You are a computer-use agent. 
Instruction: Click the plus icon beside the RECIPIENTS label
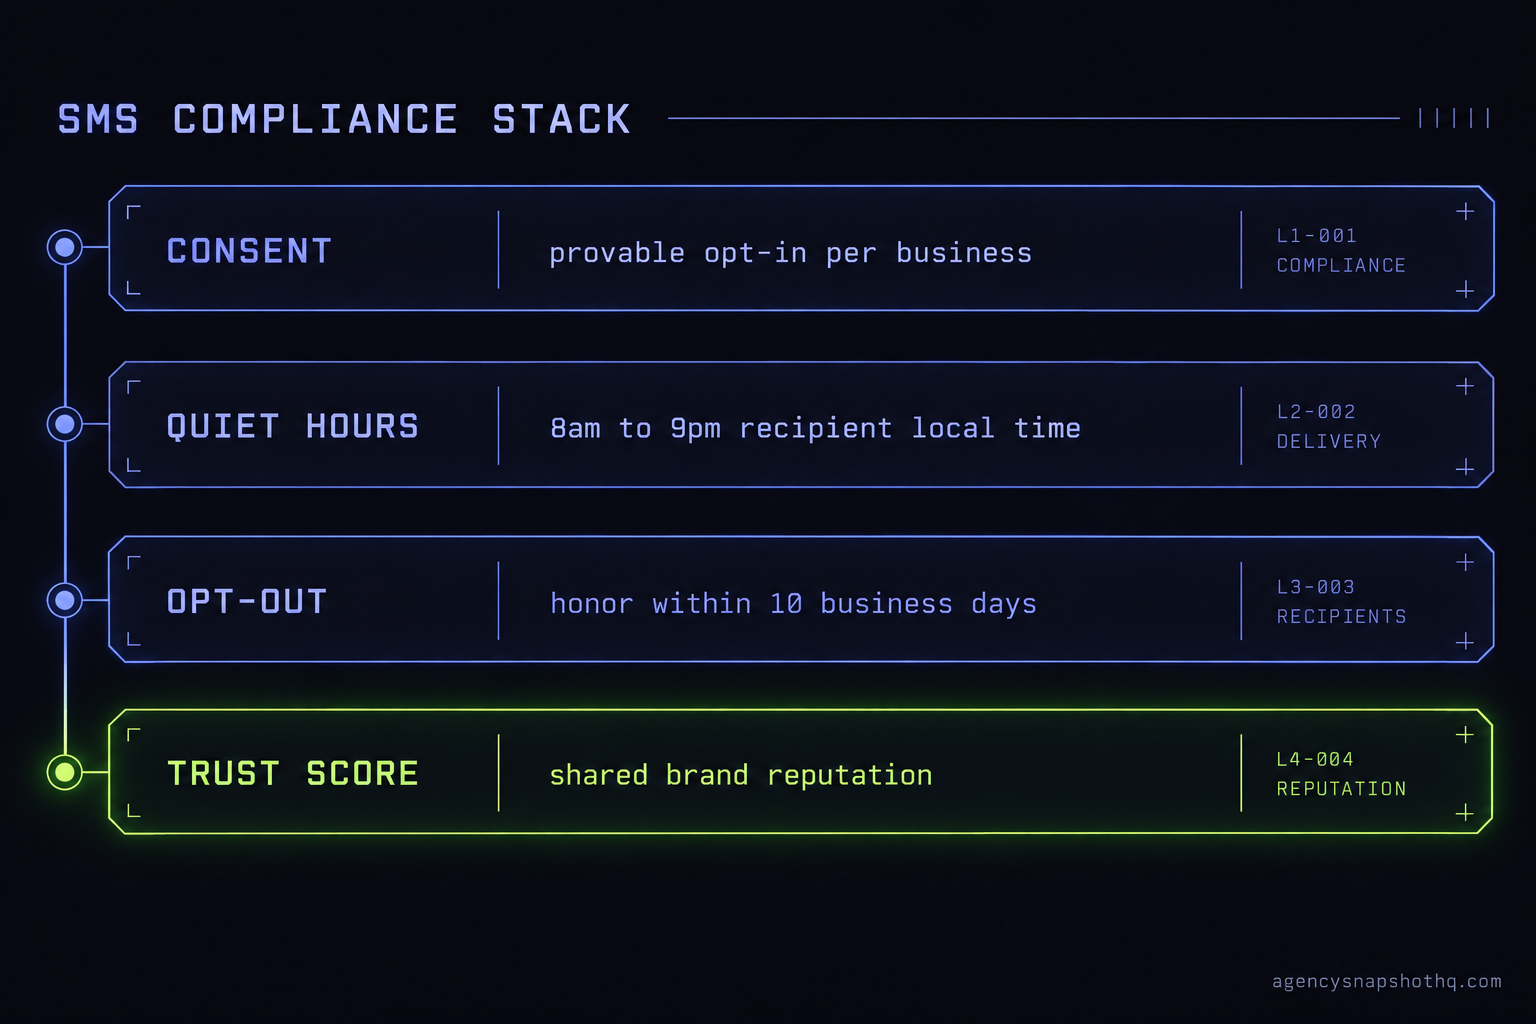[x=1465, y=641]
